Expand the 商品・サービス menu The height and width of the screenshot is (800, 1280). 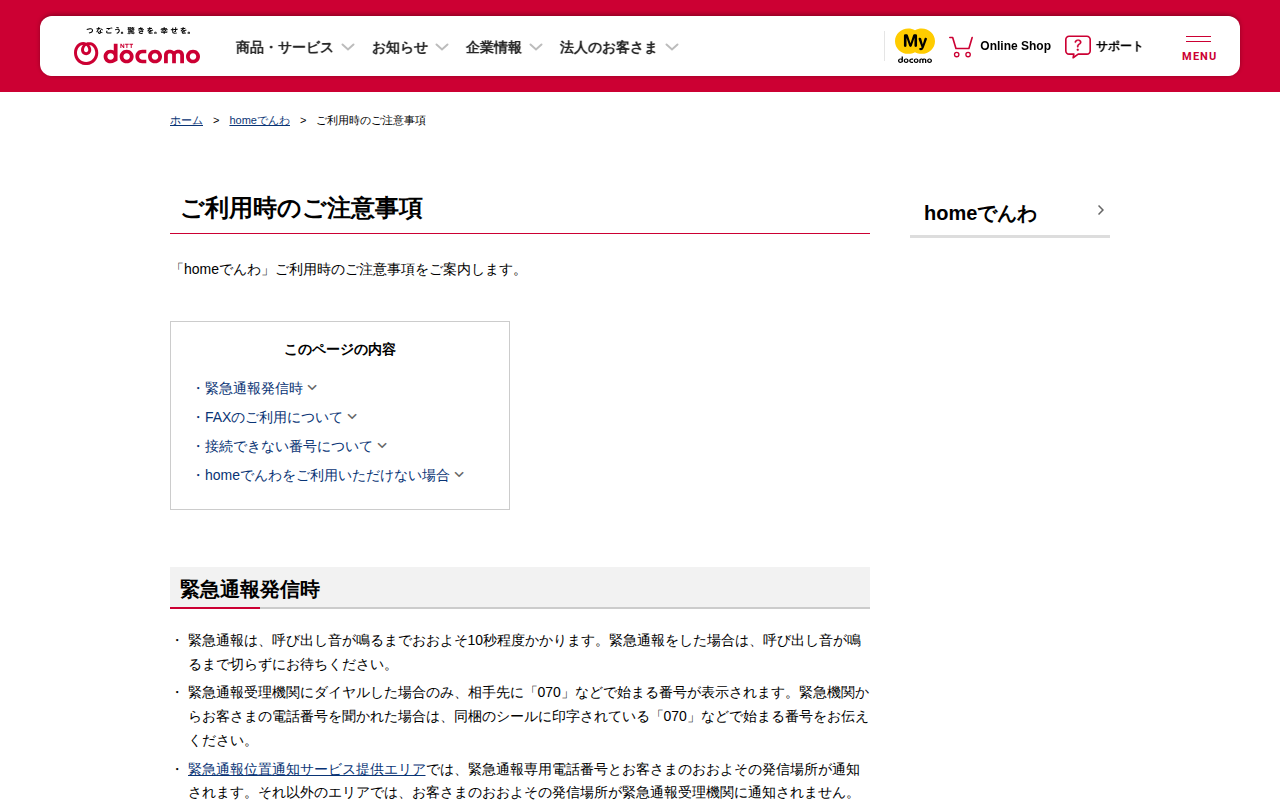coord(295,47)
